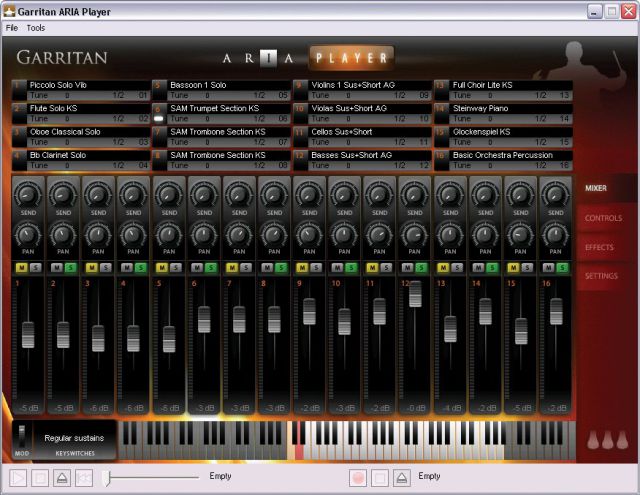Click the channel 12 volume fader

(415, 294)
